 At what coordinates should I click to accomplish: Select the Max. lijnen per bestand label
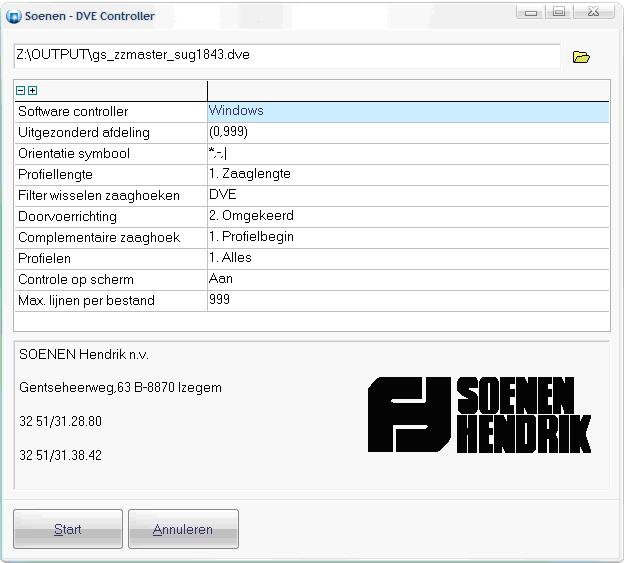86,301
